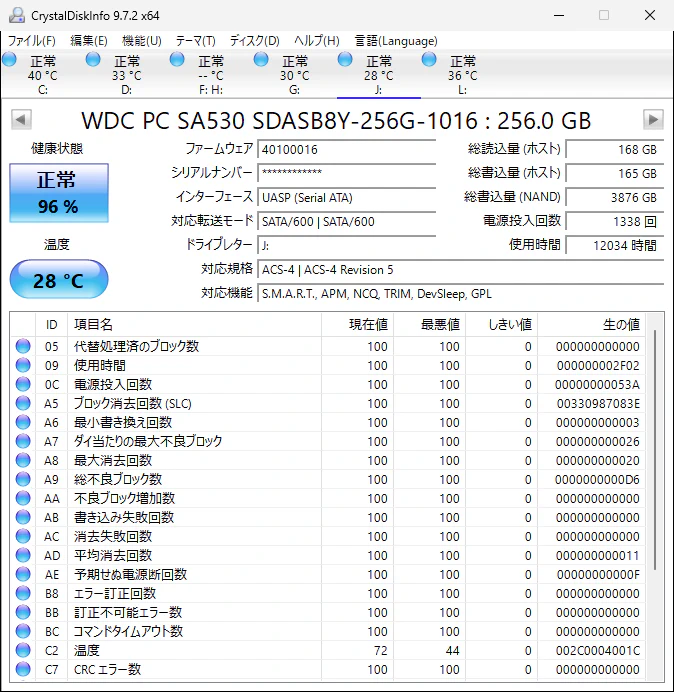Click the status orb of drive L:
Viewport: 674px width, 692px height.
pos(429,59)
